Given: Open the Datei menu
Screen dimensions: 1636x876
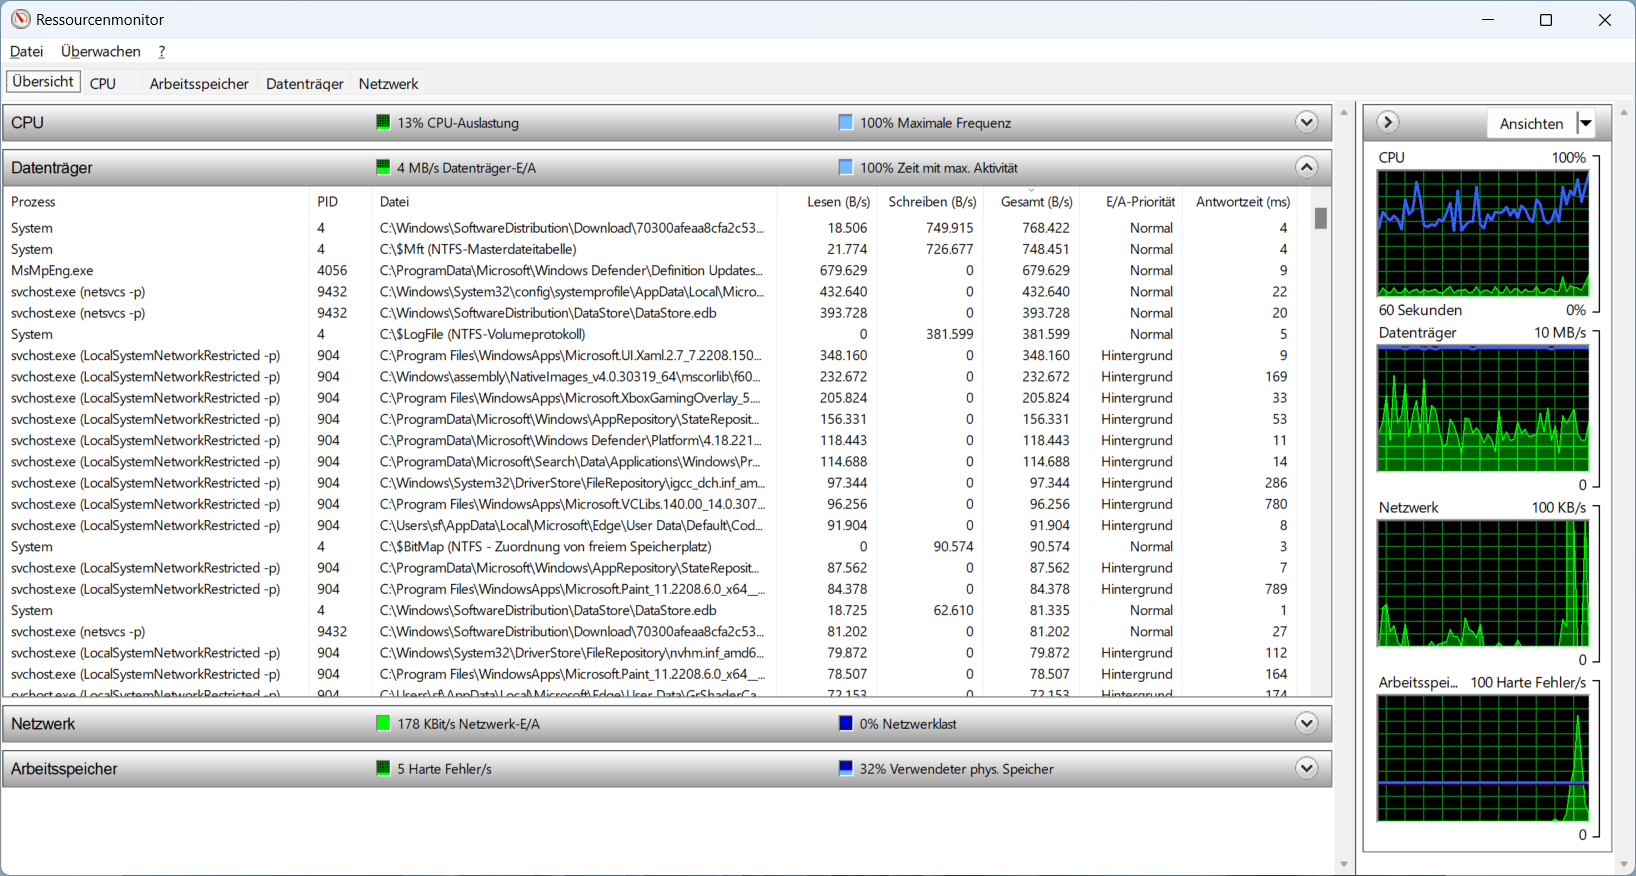Looking at the screenshot, I should 27,51.
